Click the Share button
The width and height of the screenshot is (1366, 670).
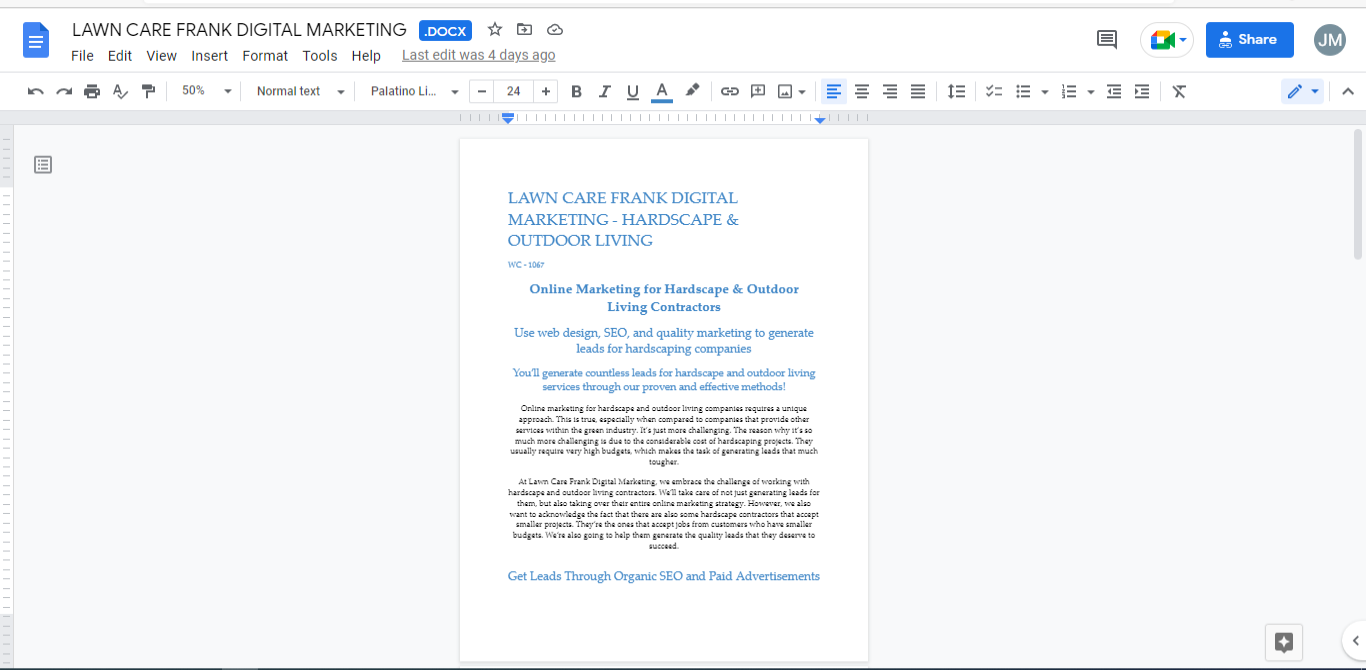pyautogui.click(x=1249, y=40)
